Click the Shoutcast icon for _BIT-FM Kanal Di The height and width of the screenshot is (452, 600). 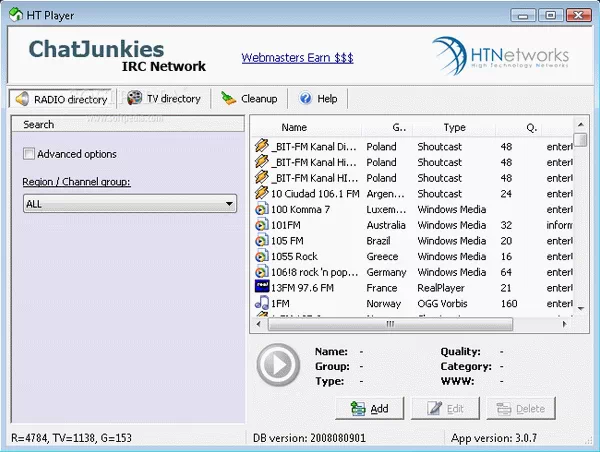(262, 146)
